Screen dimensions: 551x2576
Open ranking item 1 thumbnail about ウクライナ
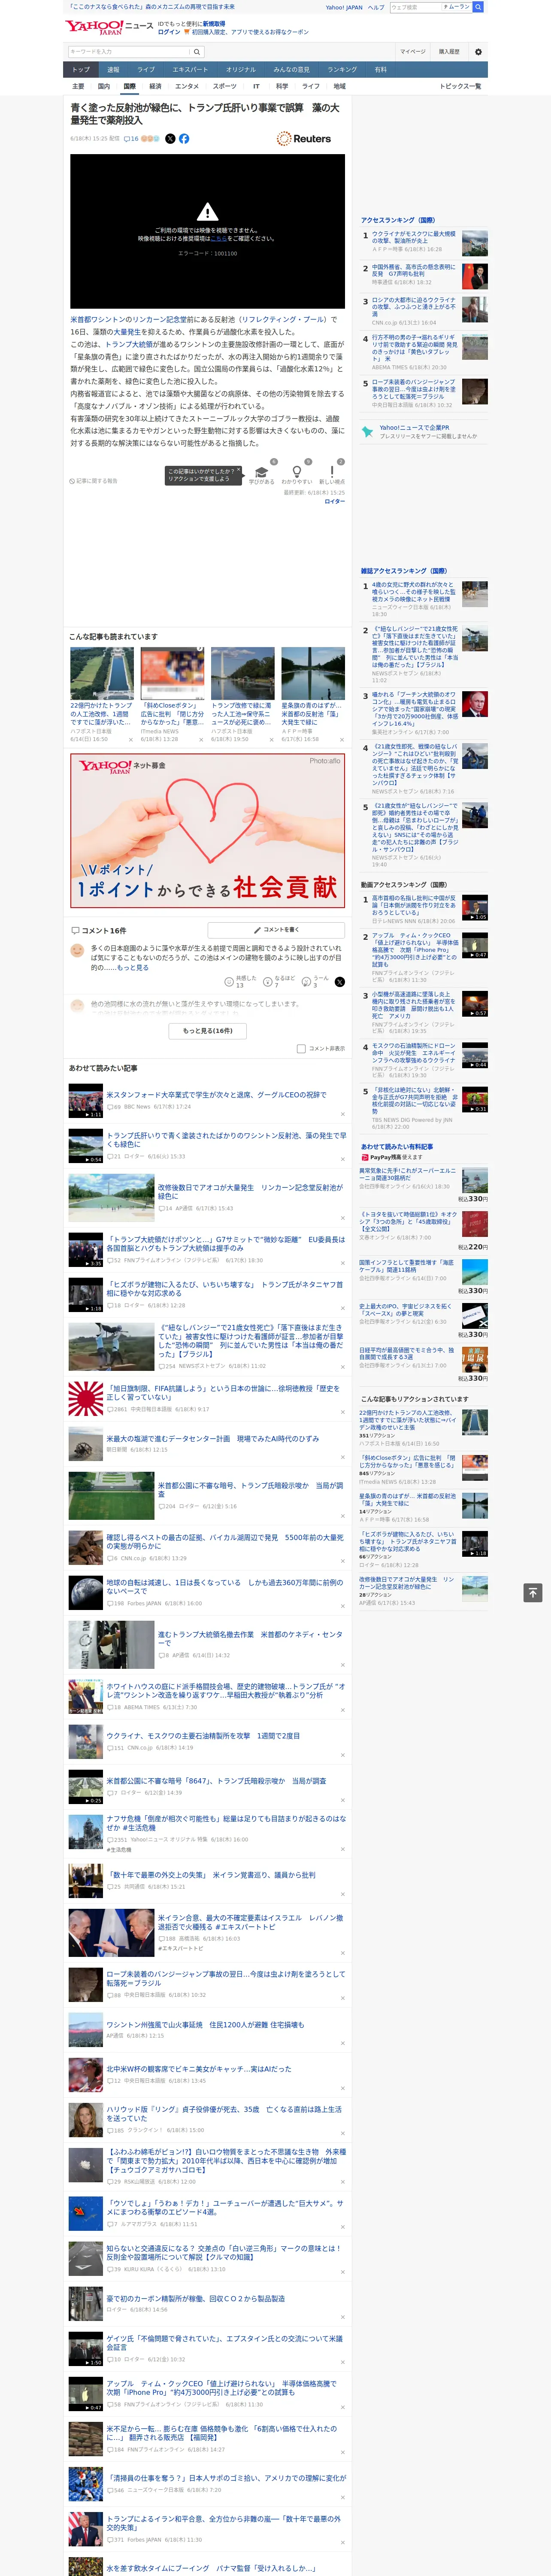[475, 242]
